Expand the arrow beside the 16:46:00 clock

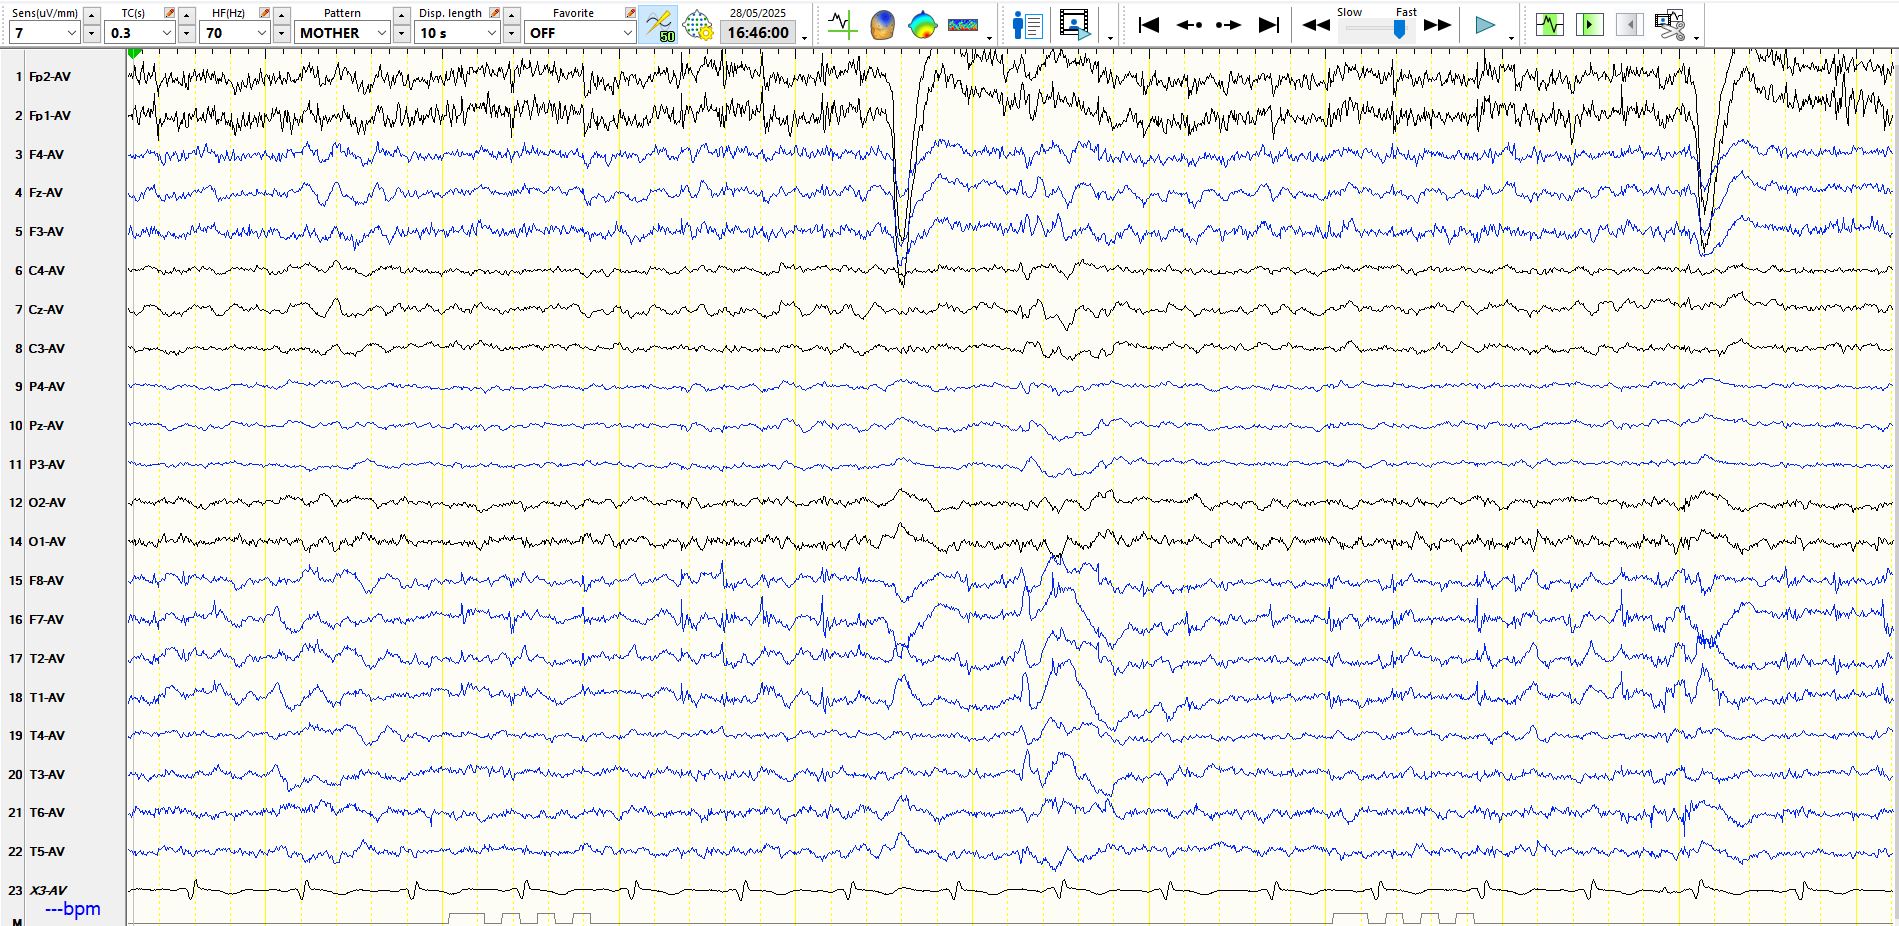coord(805,38)
